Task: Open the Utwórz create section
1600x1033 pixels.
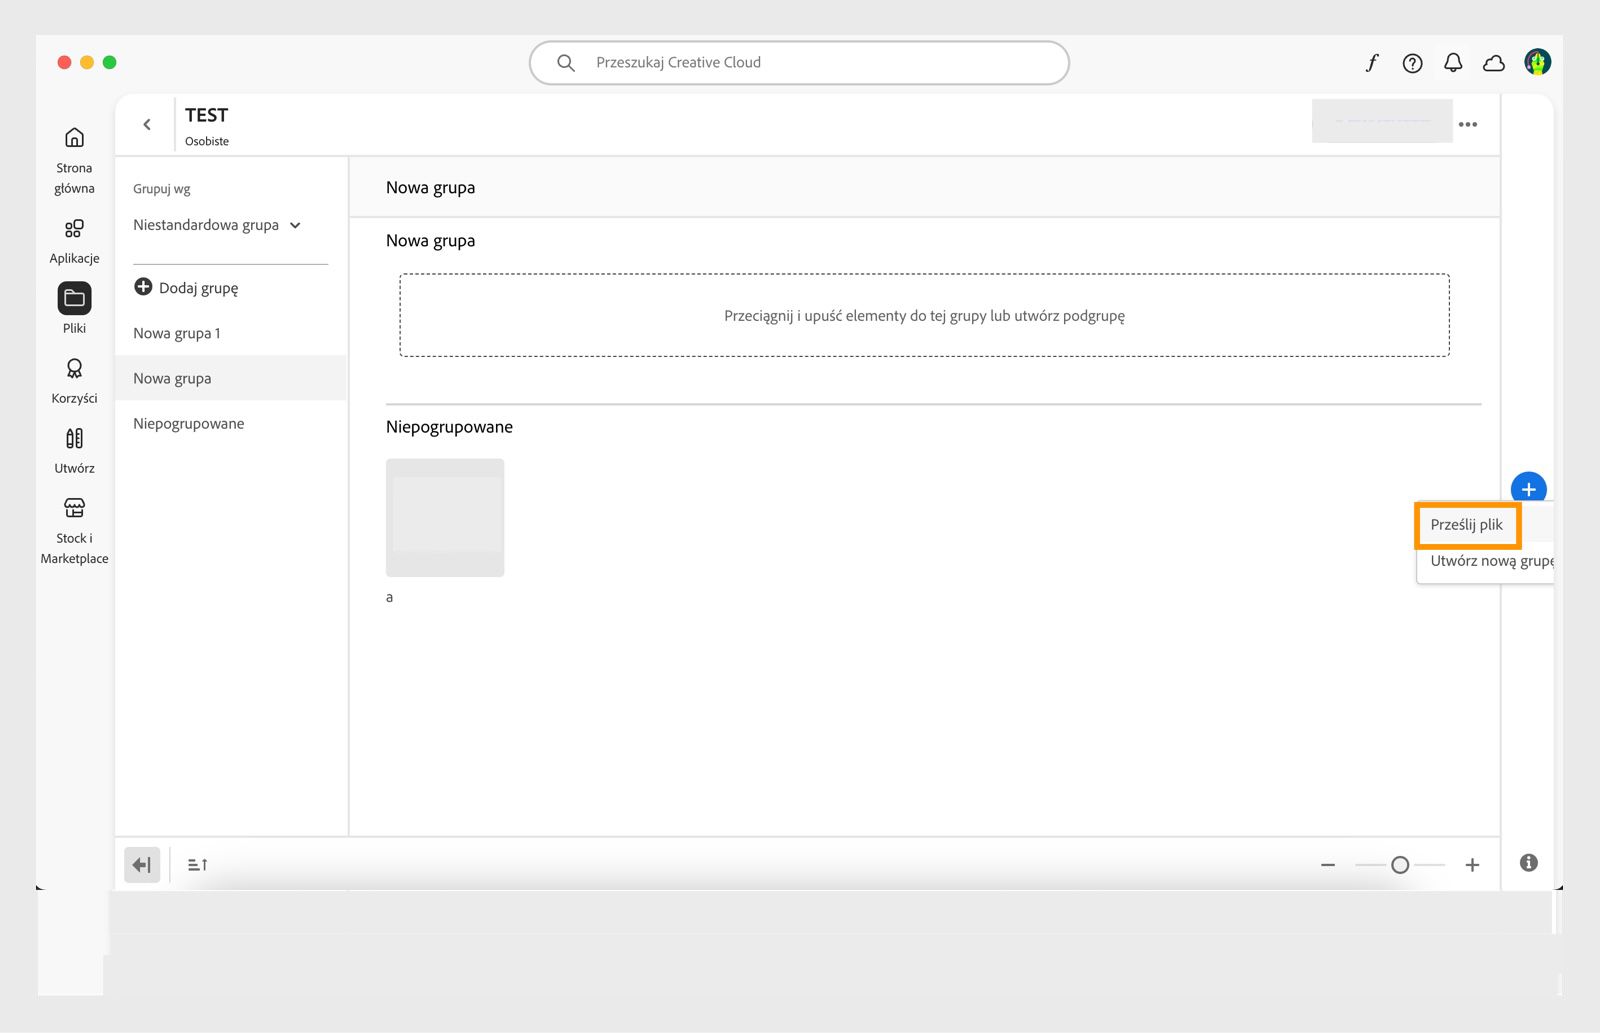Action: pos(74,438)
